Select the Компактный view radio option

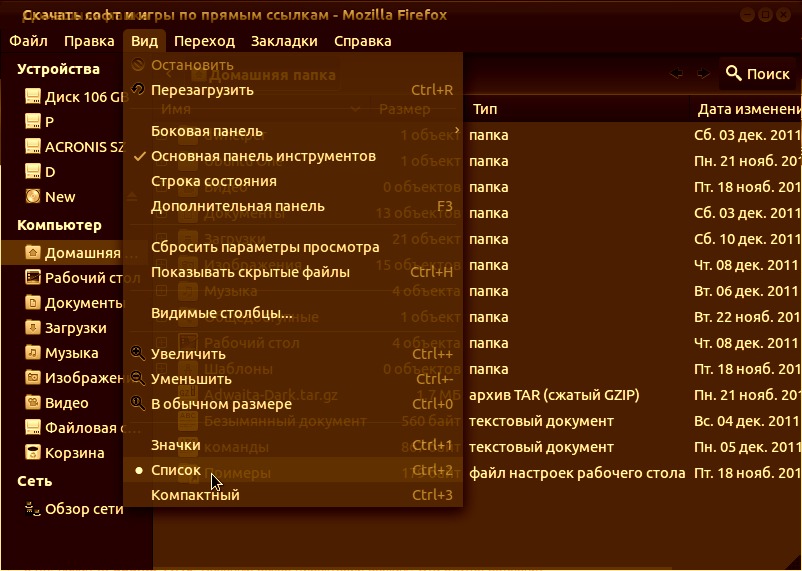point(195,495)
